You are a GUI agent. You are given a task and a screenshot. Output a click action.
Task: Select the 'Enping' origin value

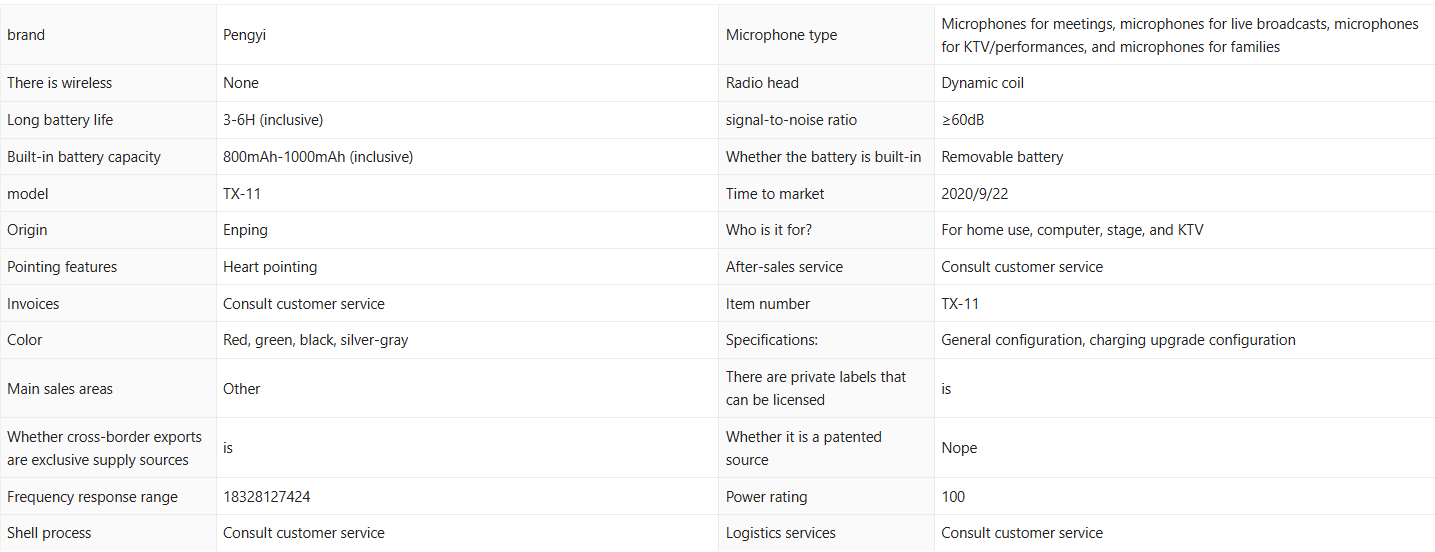click(245, 230)
